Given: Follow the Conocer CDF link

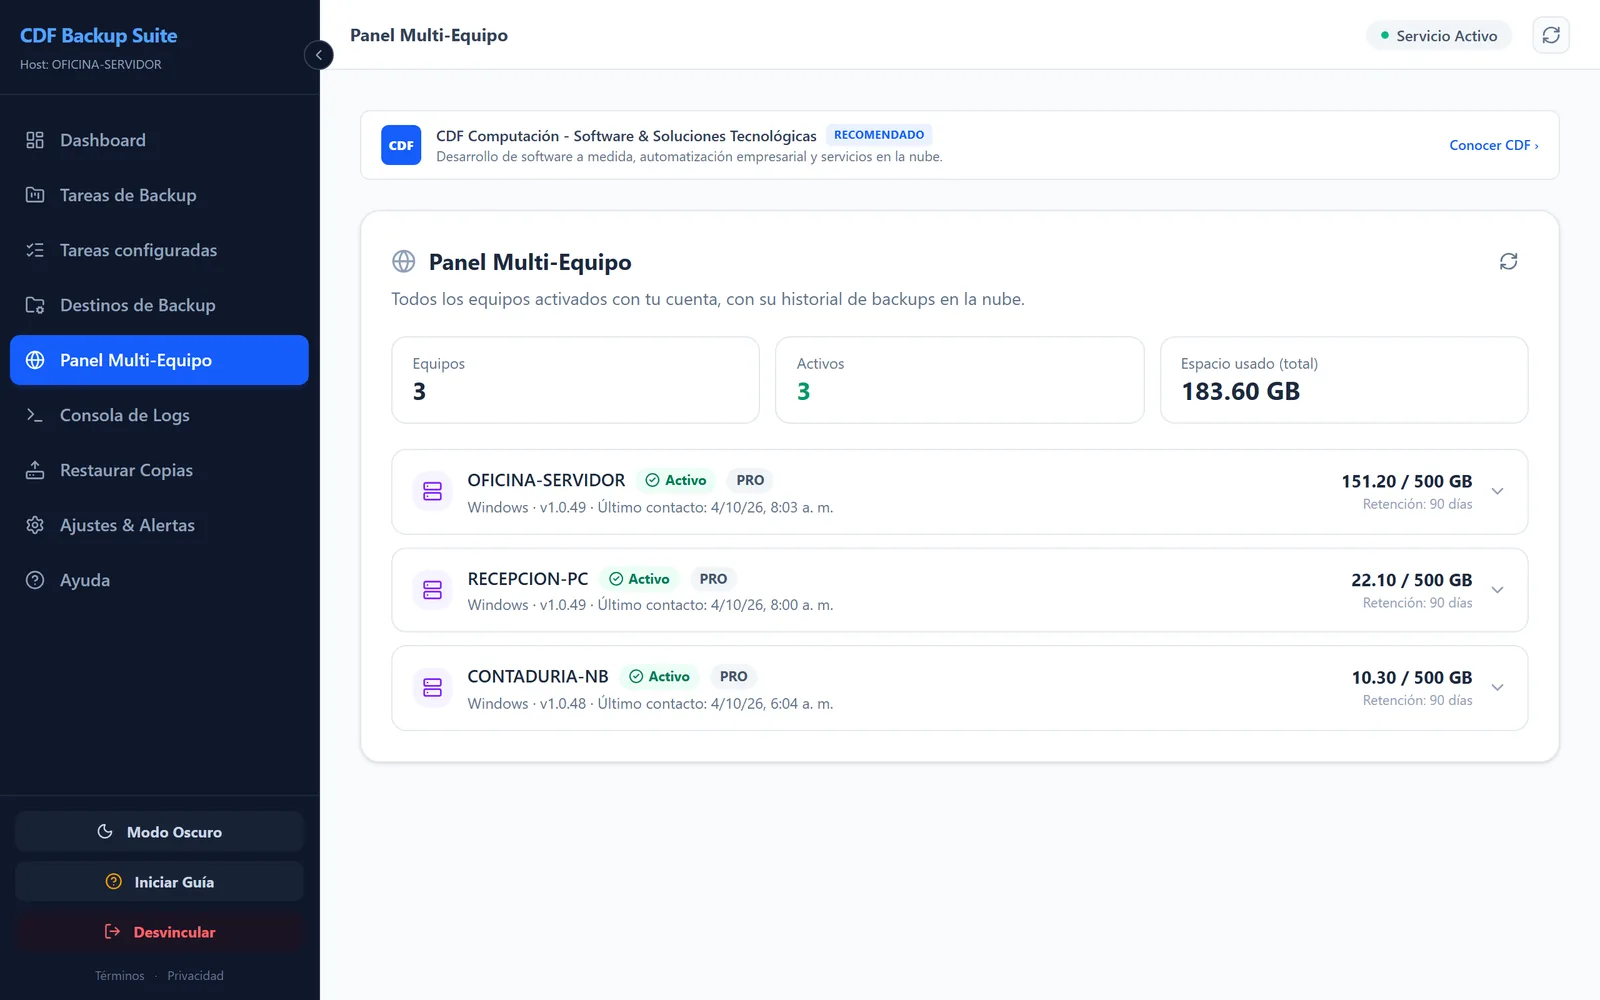Looking at the screenshot, I should click(1494, 145).
